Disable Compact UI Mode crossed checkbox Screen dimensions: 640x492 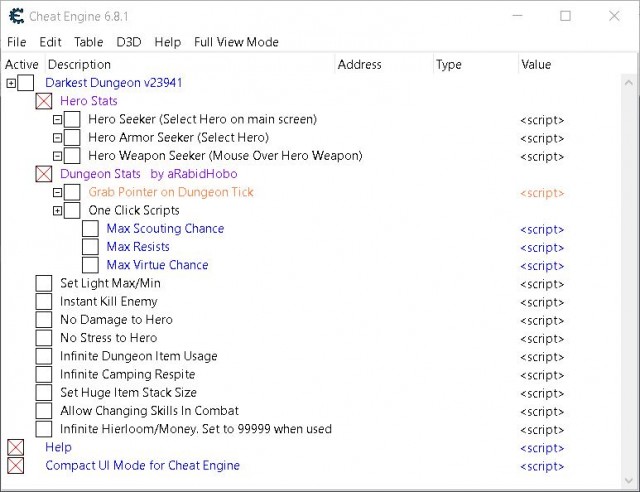coord(16,465)
